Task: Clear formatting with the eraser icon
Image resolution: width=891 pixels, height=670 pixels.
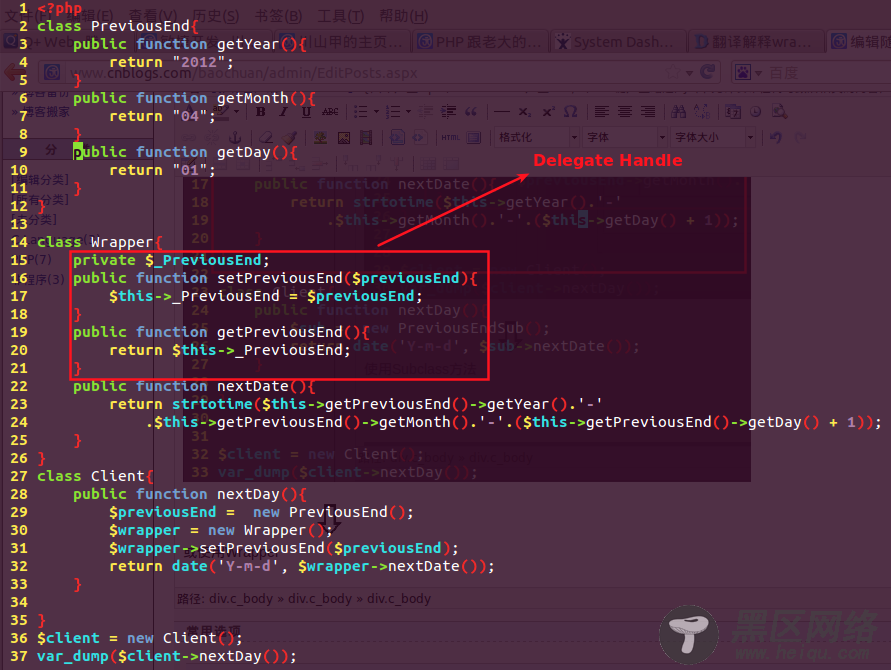Action: click(266, 138)
